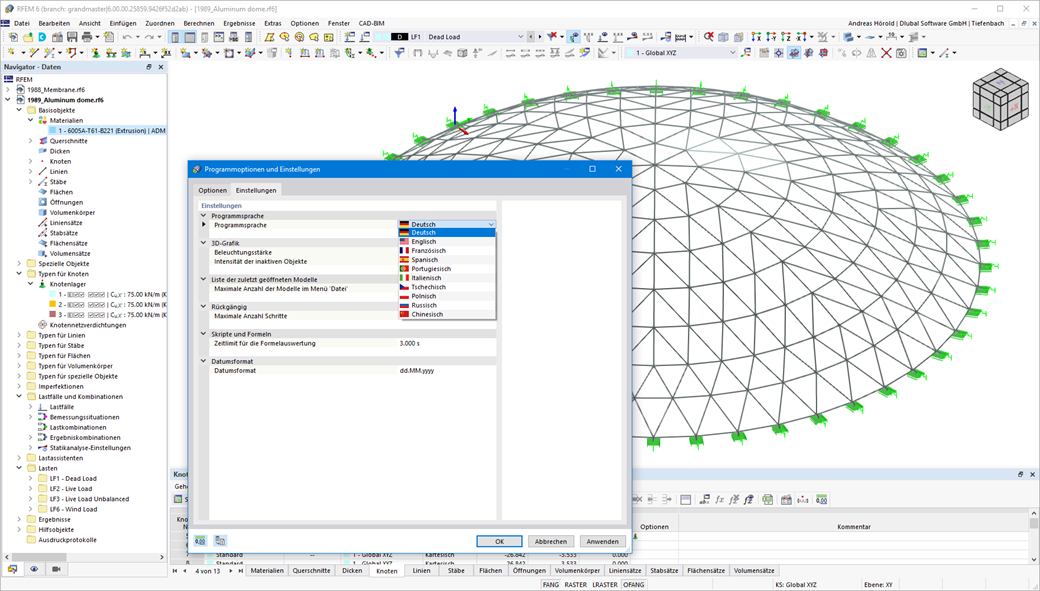The height and width of the screenshot is (591, 1040).
Task: Open the Datei menu
Action: (x=22, y=23)
